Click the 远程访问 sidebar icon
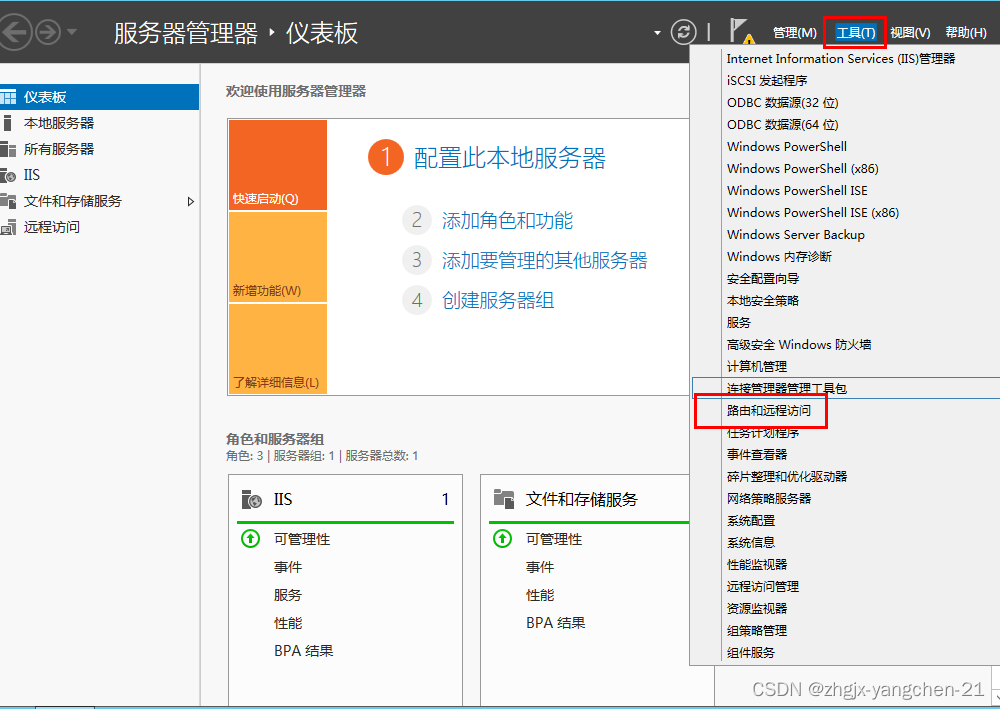Viewport: 1000px width, 709px height. coord(8,227)
